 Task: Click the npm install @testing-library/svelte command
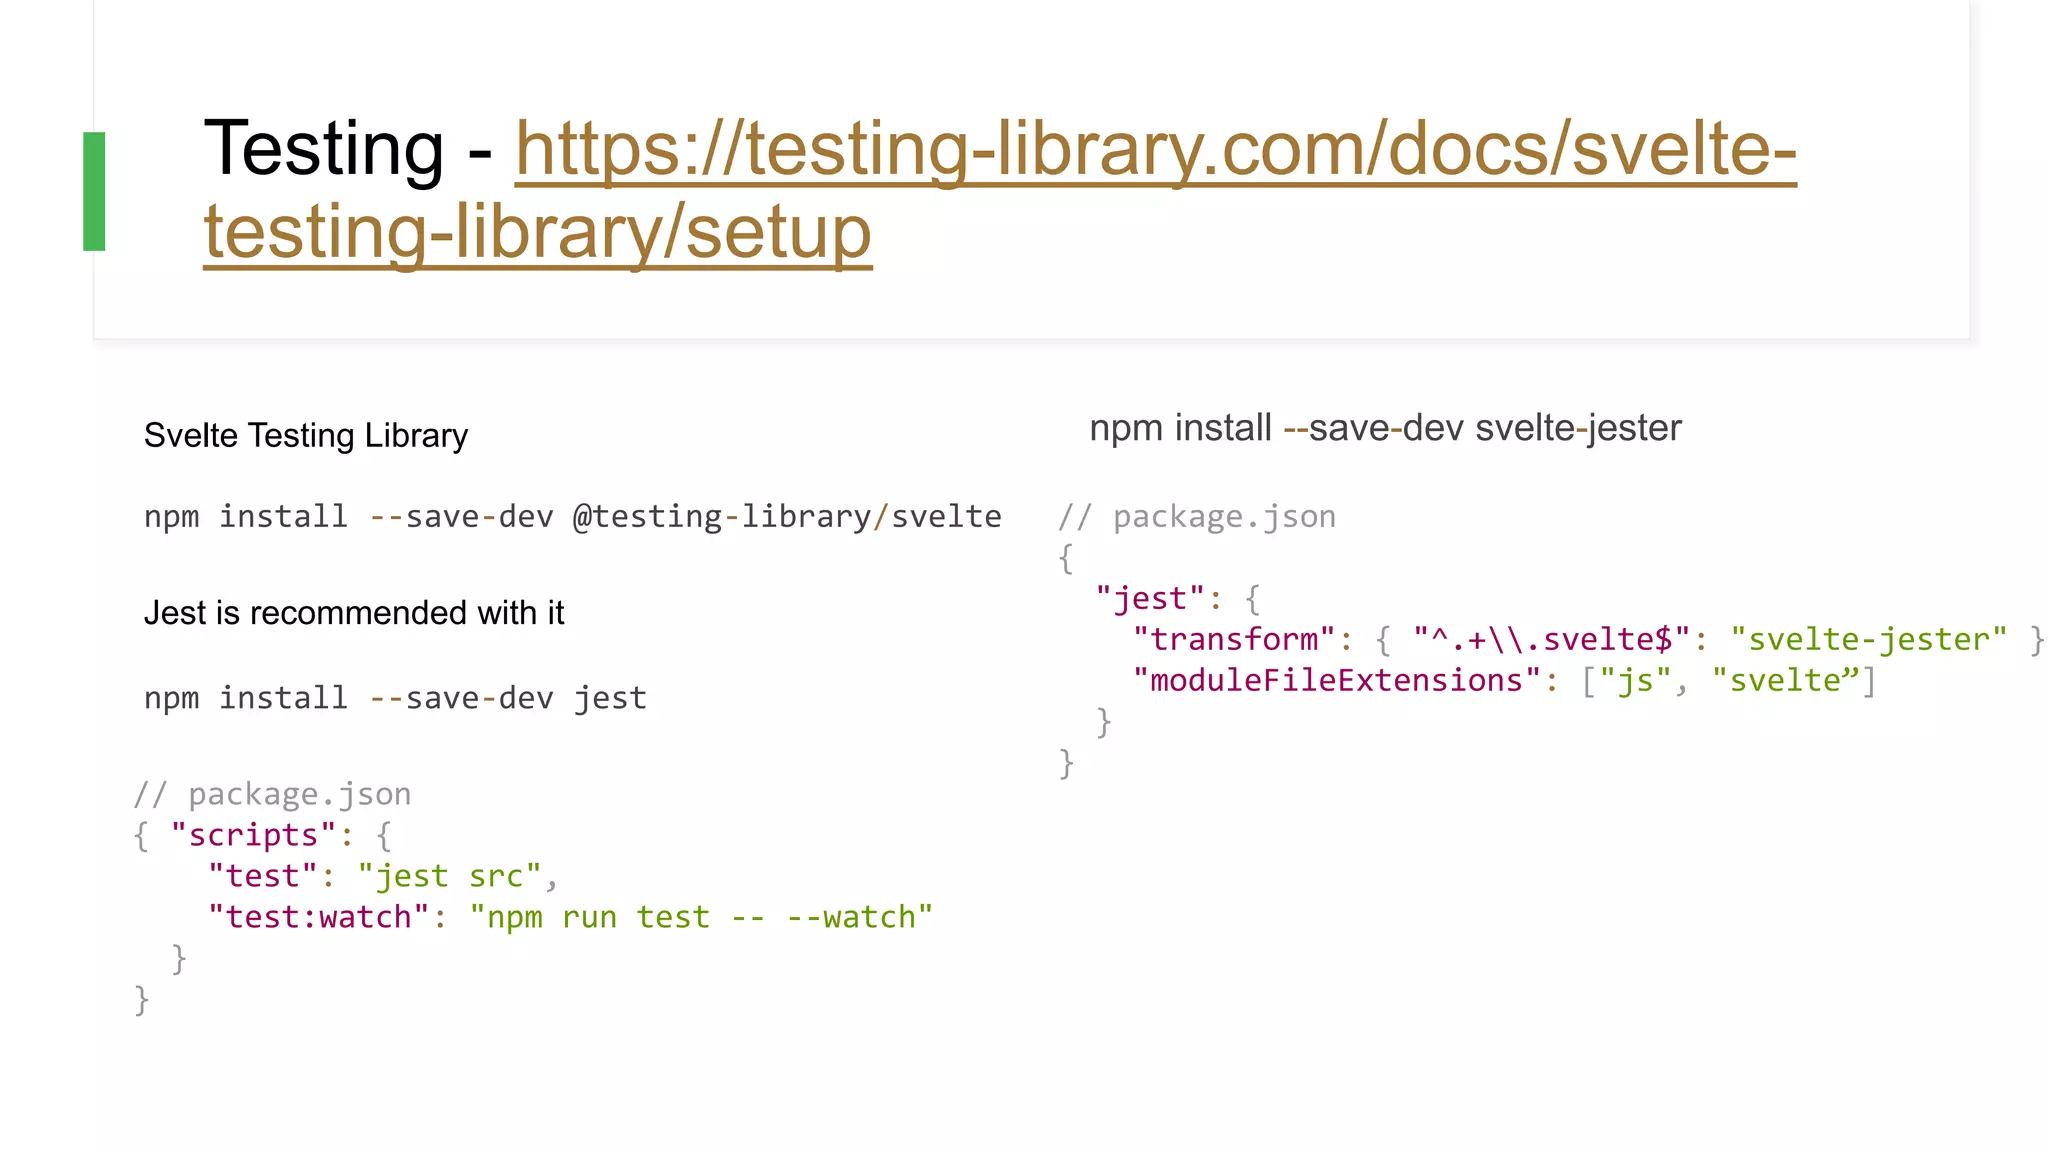573,516
